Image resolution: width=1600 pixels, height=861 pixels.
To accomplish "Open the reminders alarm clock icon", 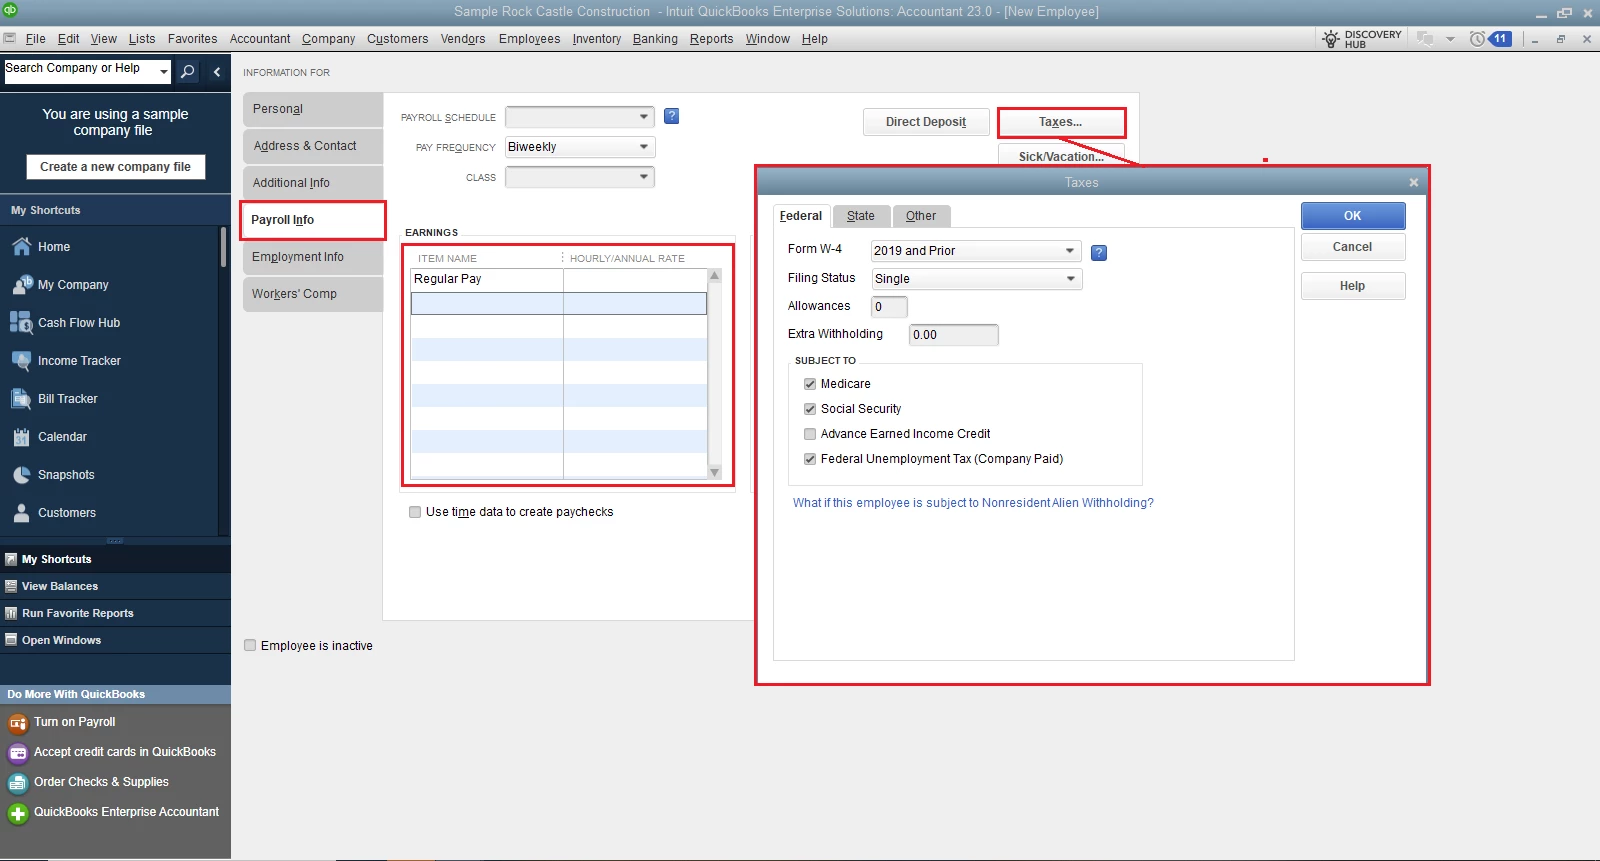I will point(1477,39).
